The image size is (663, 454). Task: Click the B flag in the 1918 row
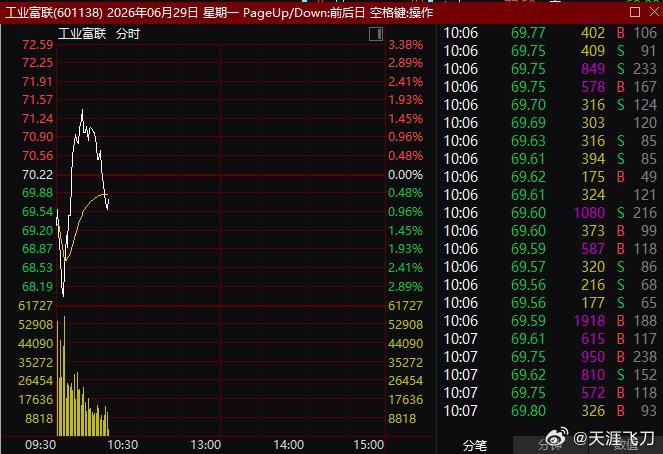(620, 321)
